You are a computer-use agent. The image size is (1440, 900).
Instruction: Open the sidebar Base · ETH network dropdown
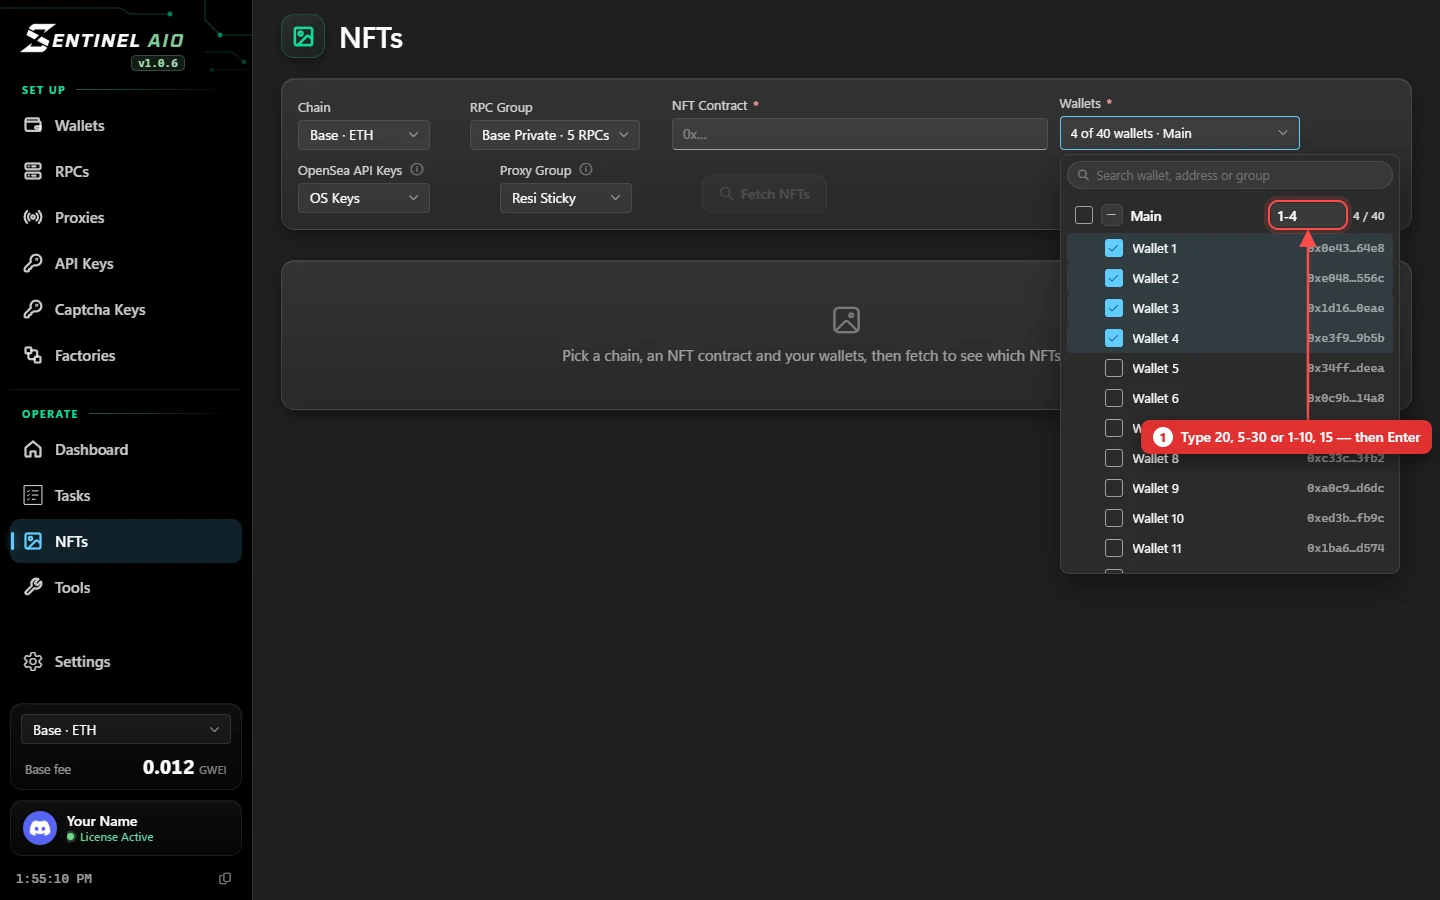tap(126, 729)
